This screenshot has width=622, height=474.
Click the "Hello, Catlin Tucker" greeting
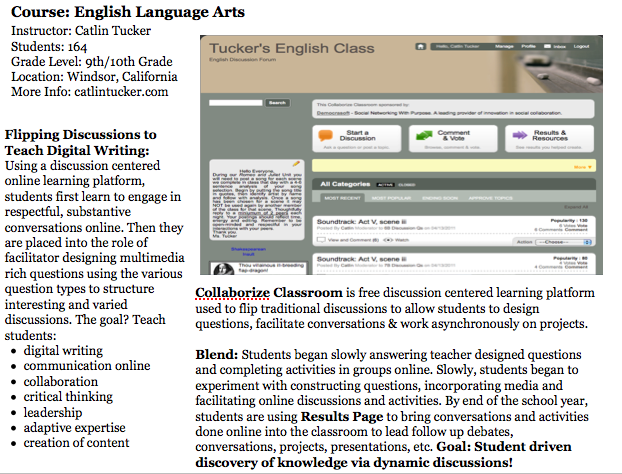(x=457, y=46)
